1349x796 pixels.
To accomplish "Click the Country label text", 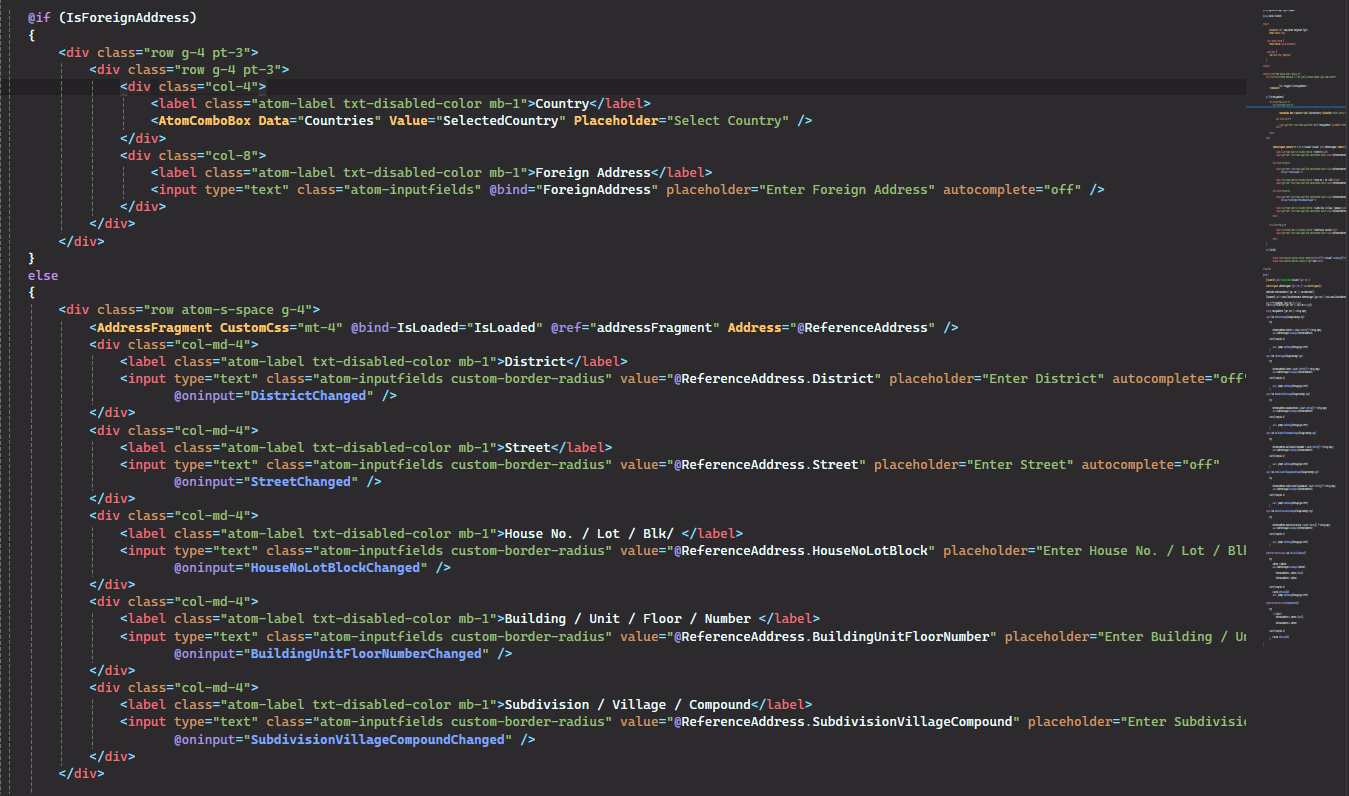I will (x=562, y=103).
